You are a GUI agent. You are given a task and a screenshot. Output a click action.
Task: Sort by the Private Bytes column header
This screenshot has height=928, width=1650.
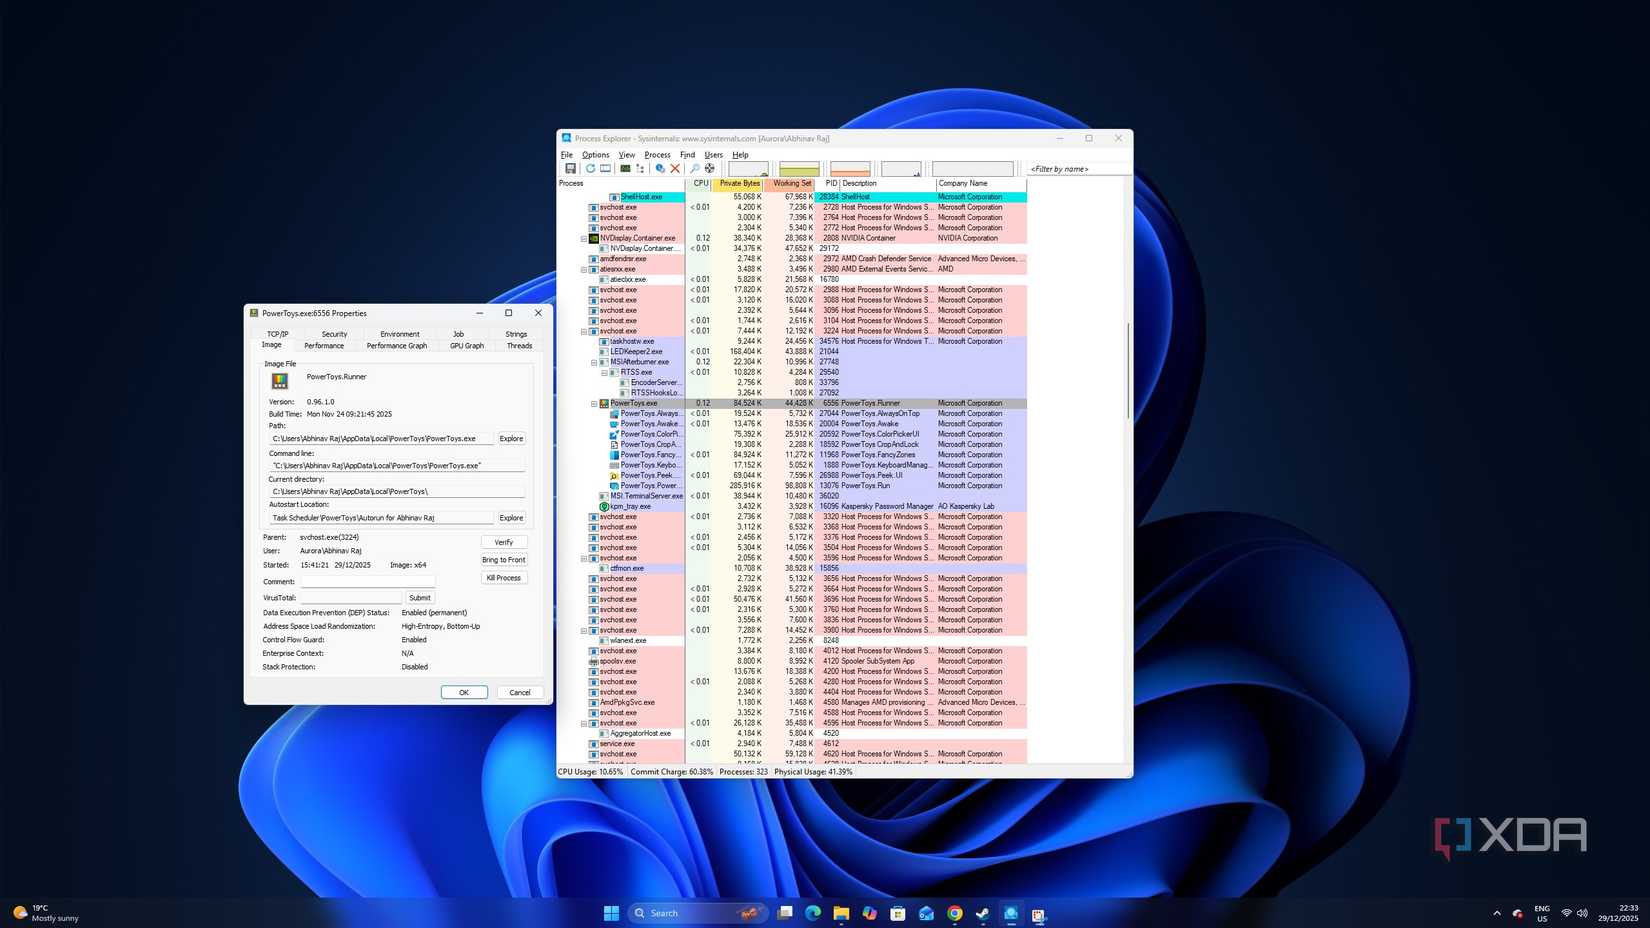tap(739, 184)
